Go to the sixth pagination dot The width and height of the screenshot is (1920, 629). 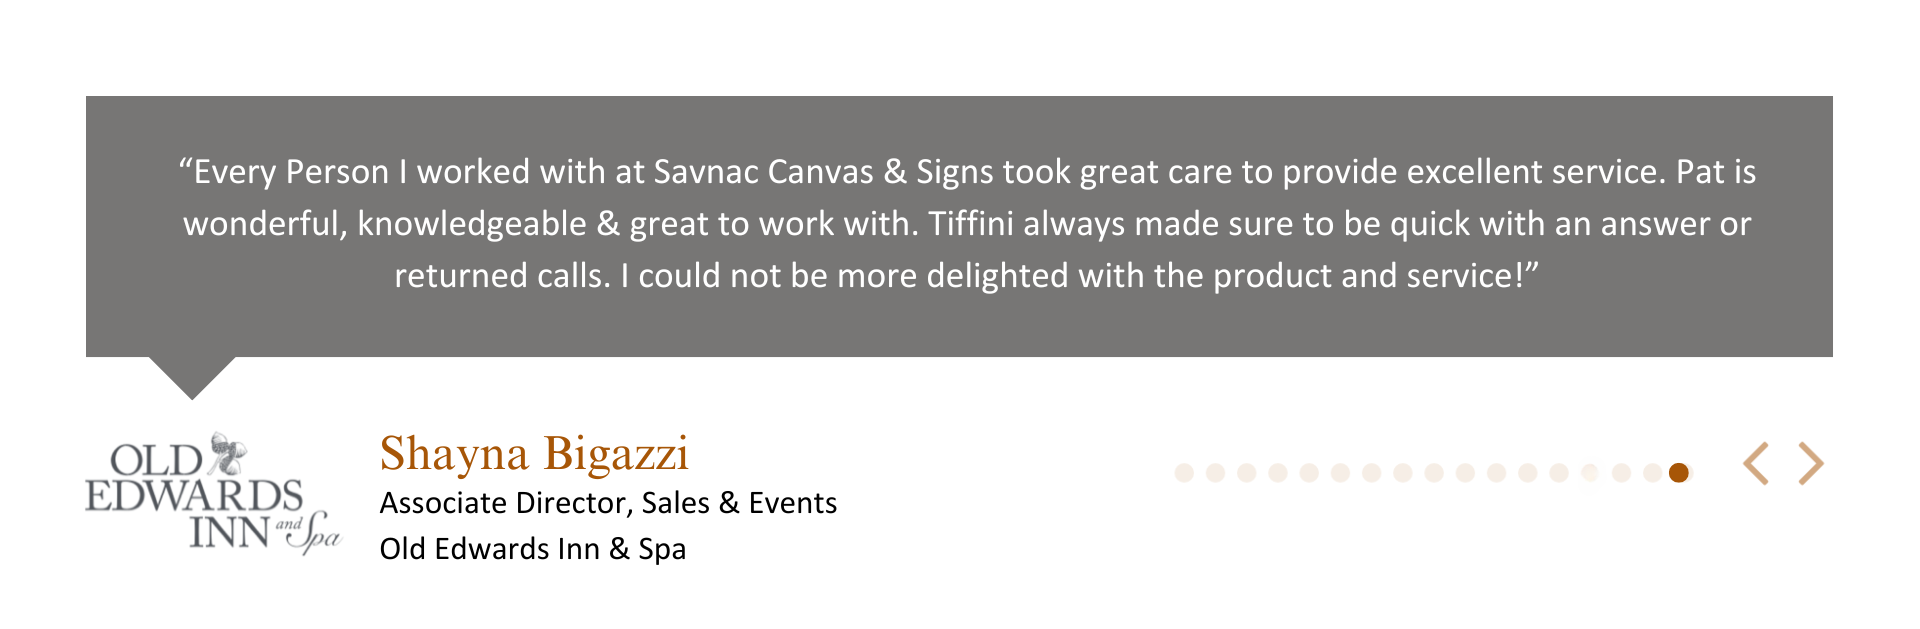1339,473
